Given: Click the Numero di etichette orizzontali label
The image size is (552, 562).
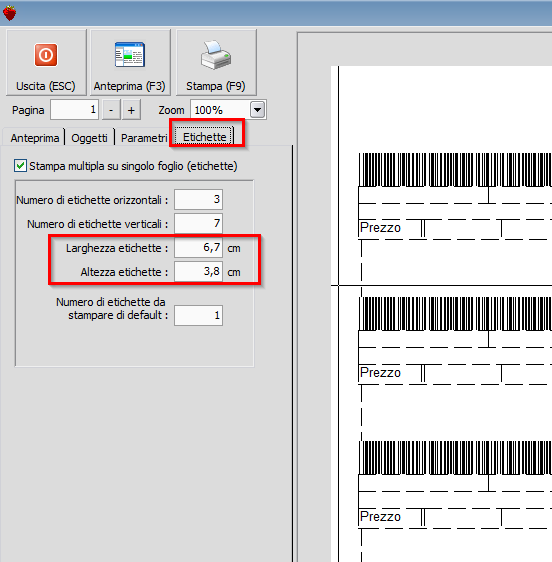Looking at the screenshot, I should pos(92,200).
